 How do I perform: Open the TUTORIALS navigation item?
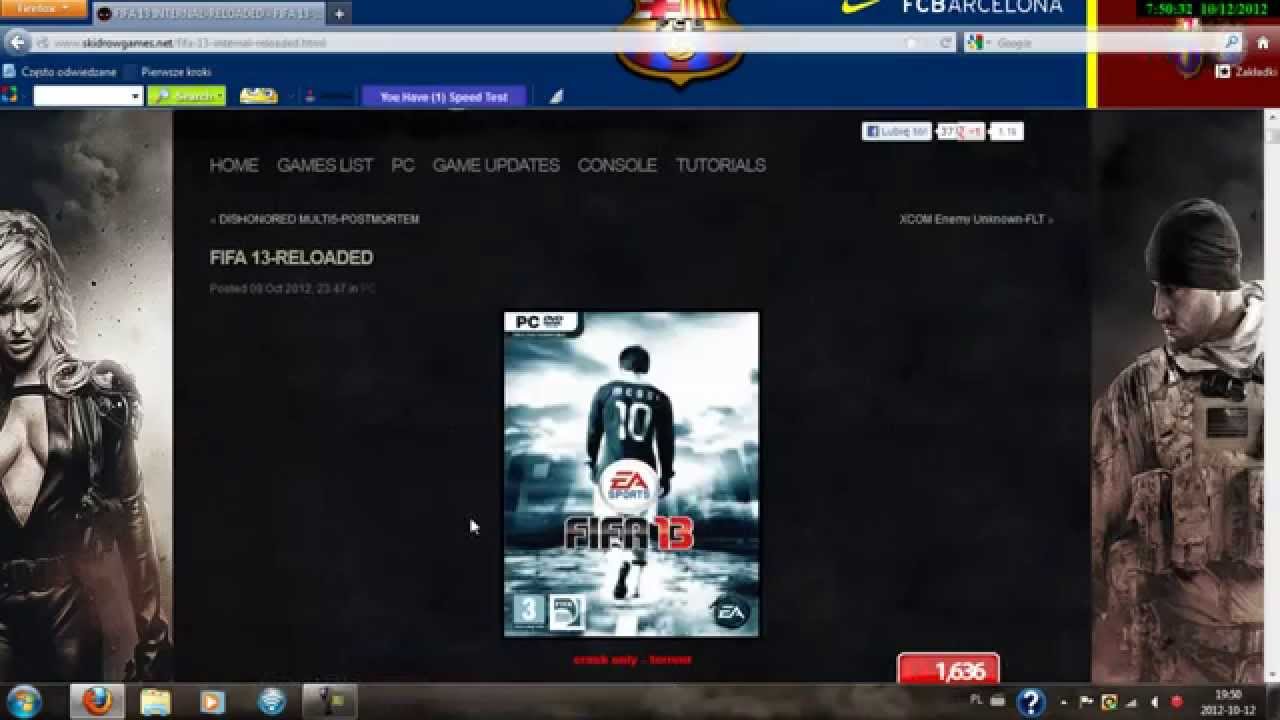[x=721, y=165]
